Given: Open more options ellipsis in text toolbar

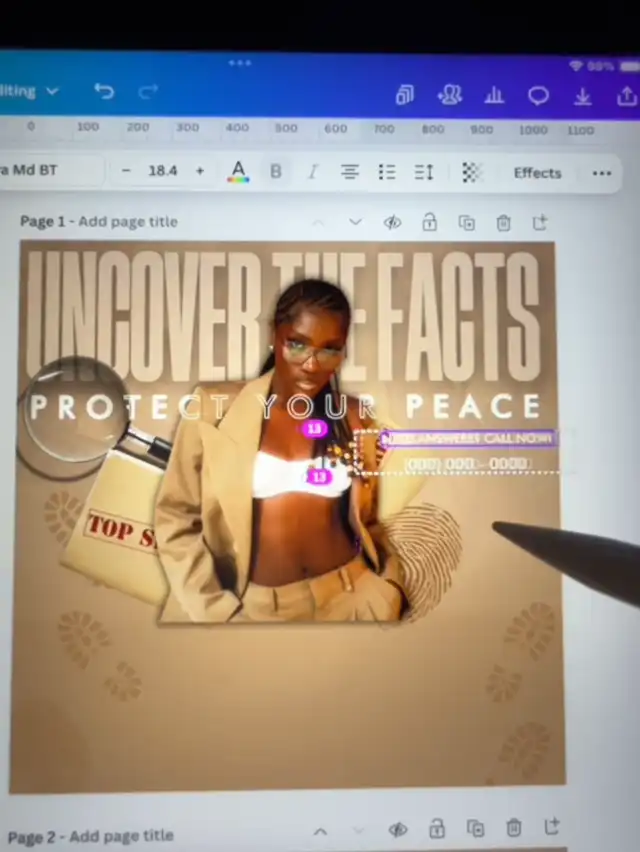Looking at the screenshot, I should pos(601,173).
